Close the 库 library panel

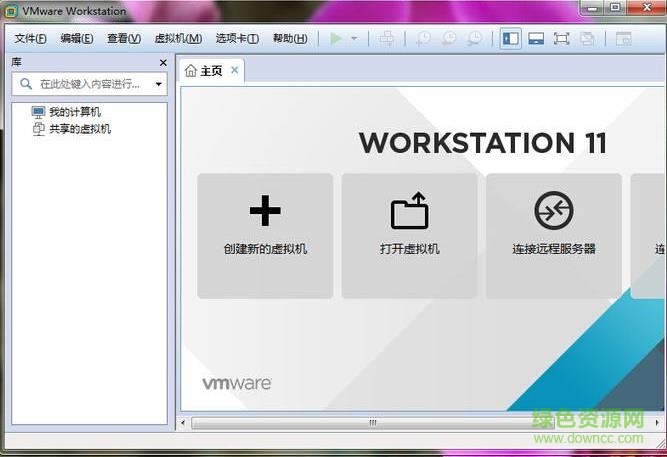[163, 63]
